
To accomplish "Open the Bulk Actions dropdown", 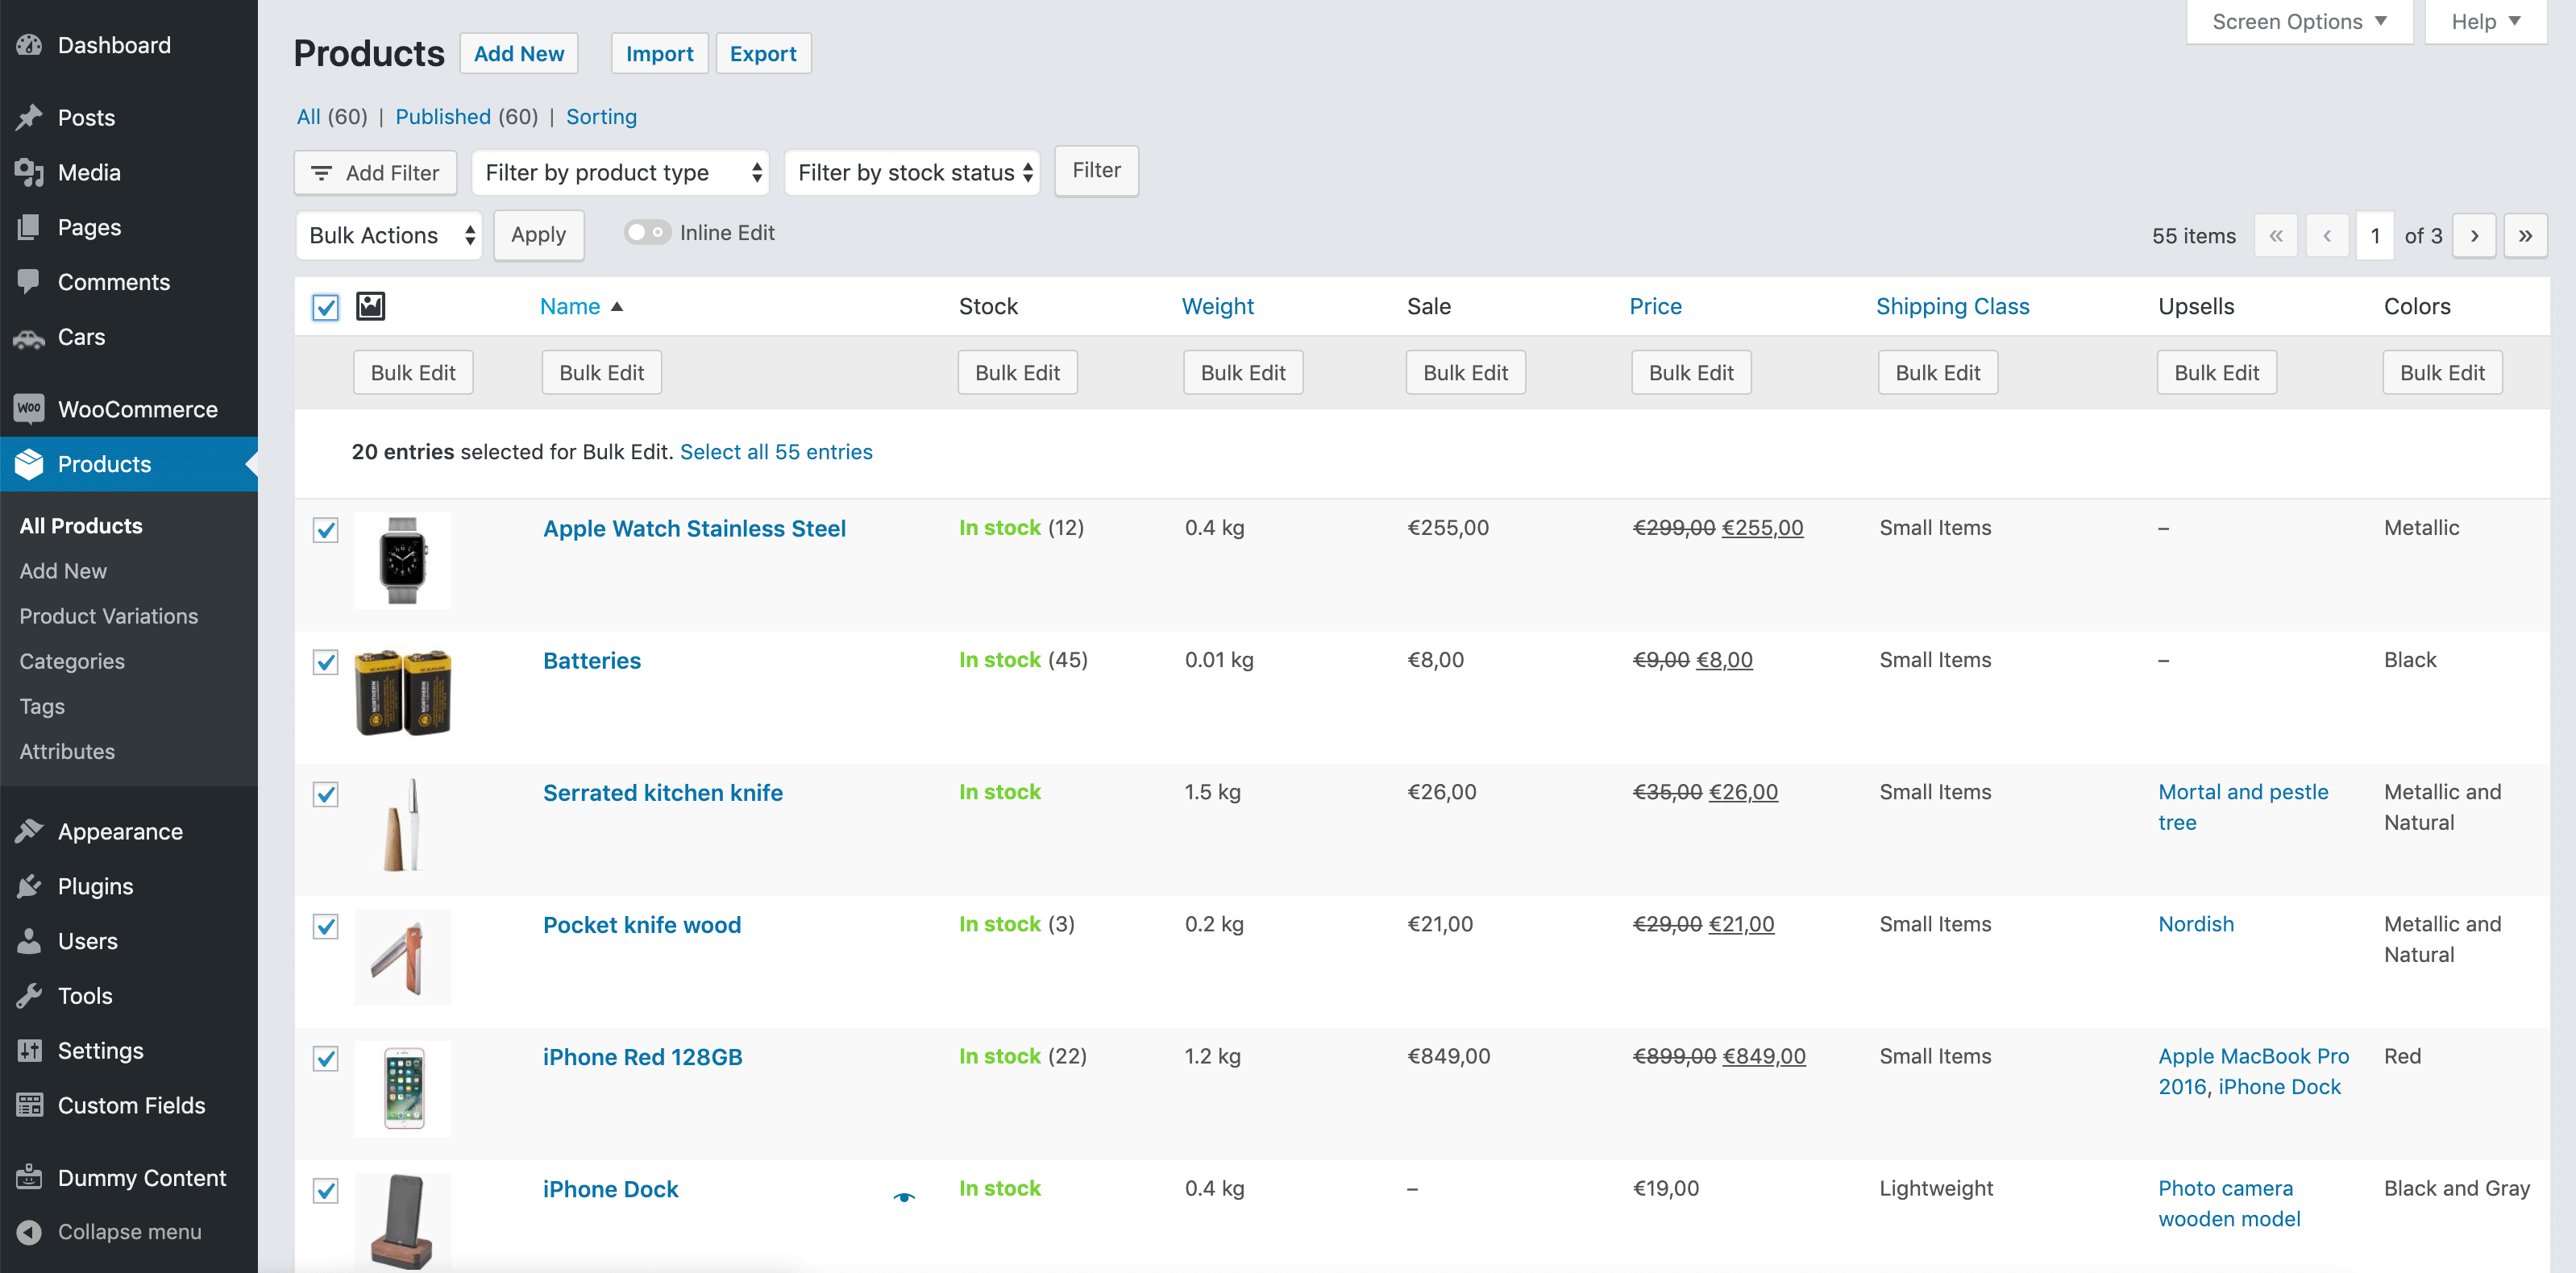I will coord(389,236).
